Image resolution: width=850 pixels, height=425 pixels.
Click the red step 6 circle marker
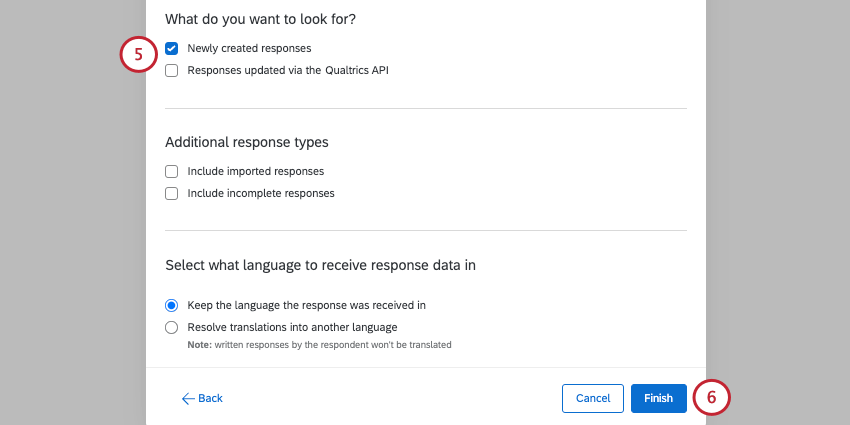711,397
